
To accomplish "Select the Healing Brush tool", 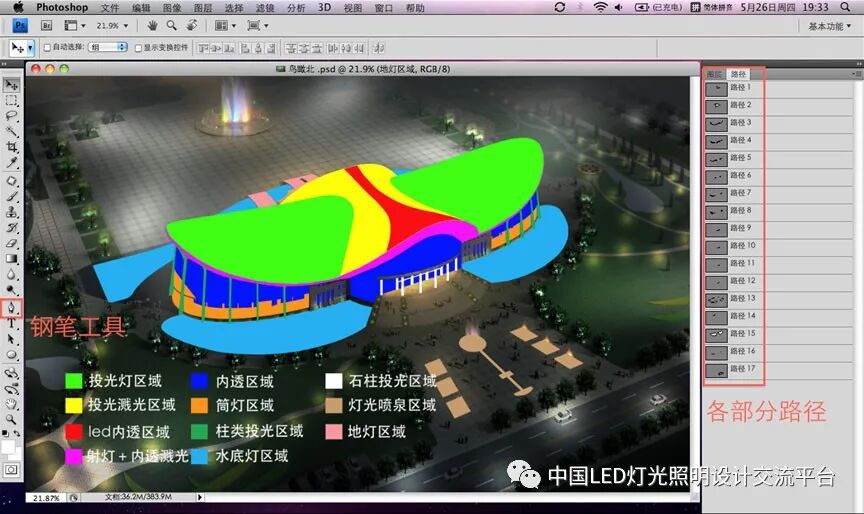I will coord(11,181).
